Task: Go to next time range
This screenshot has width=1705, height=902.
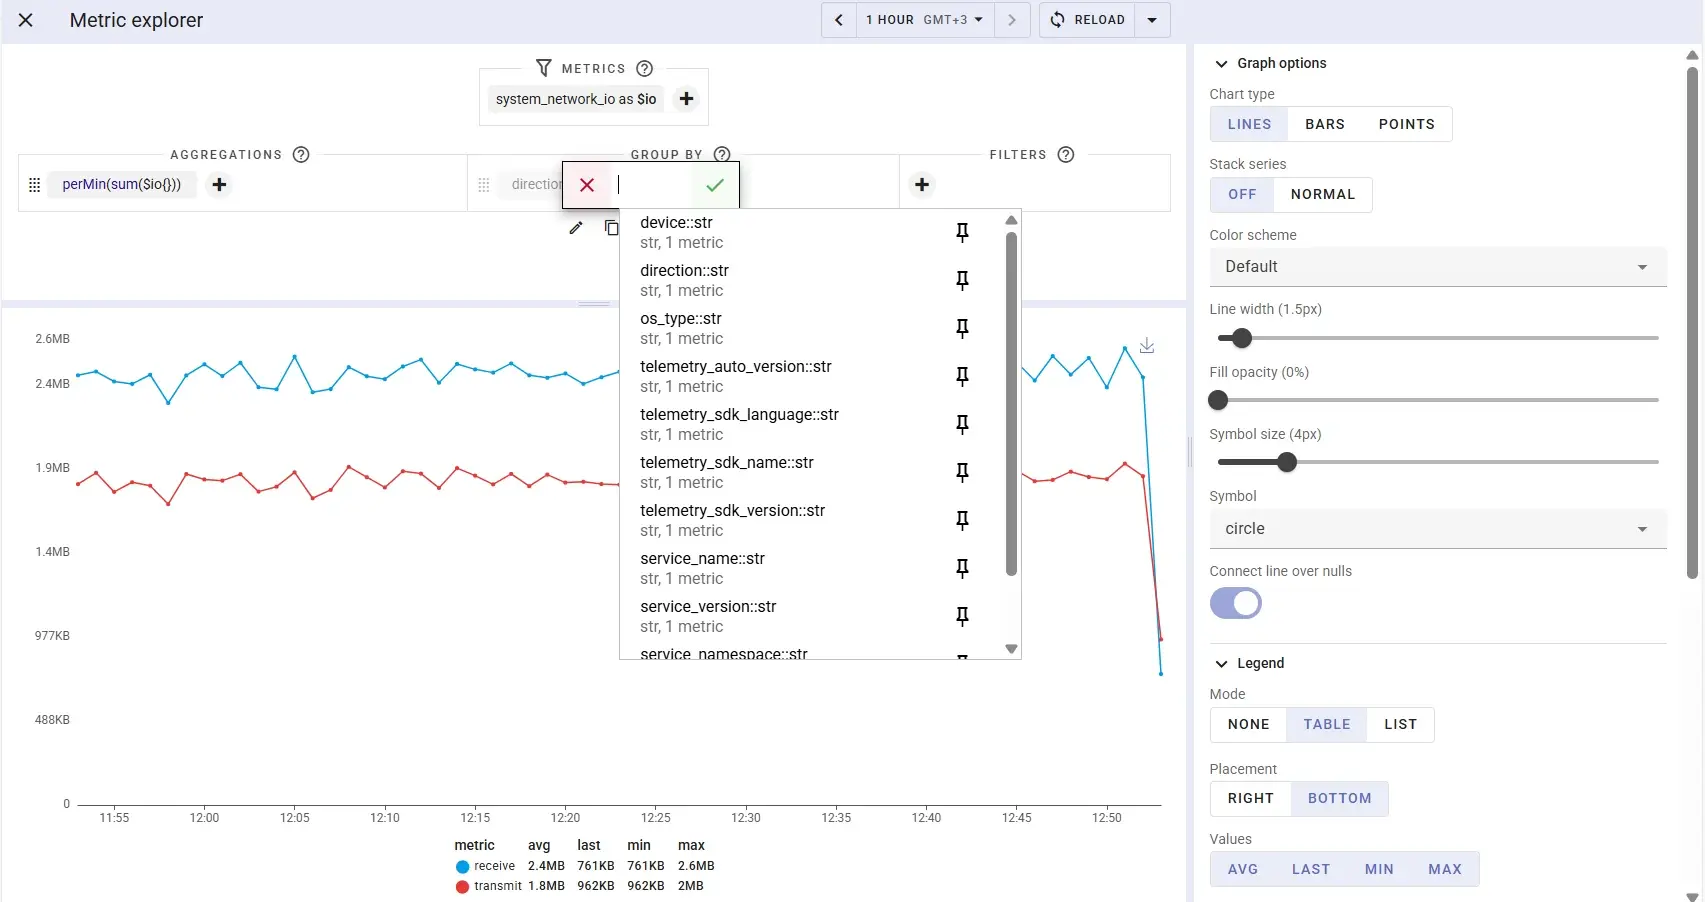Action: pos(1012,20)
